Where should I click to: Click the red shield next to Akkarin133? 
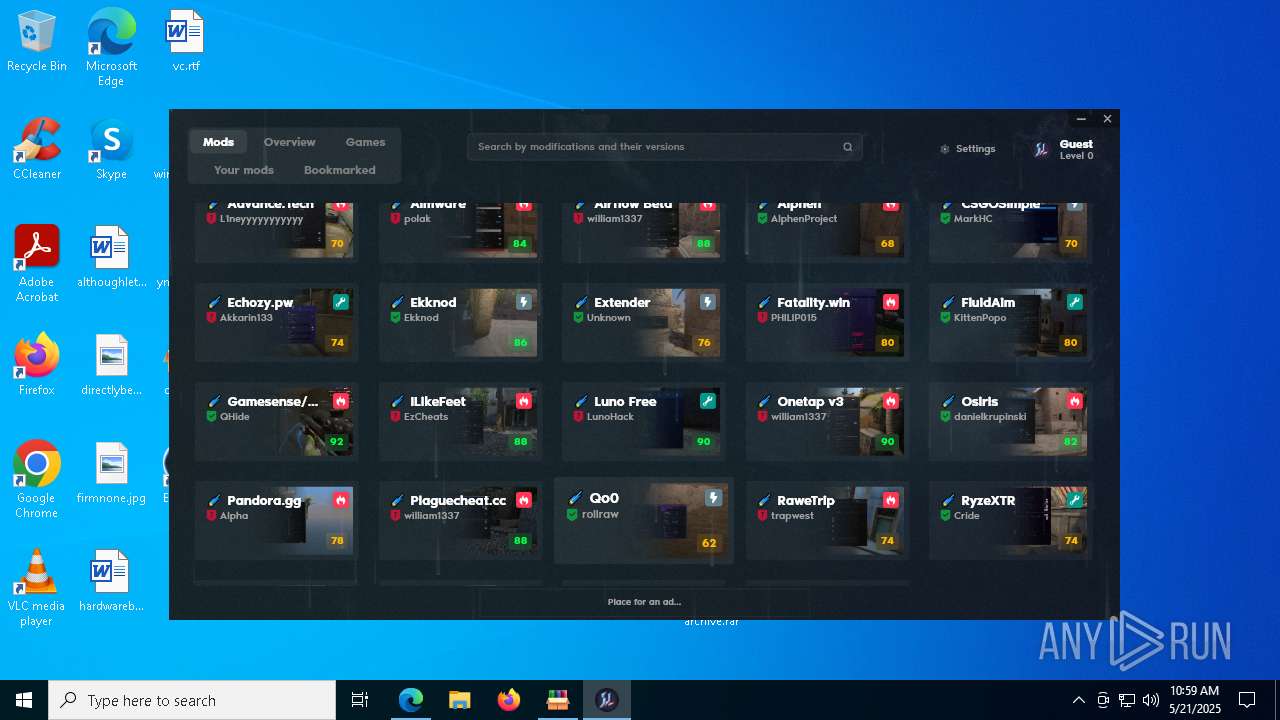212,318
